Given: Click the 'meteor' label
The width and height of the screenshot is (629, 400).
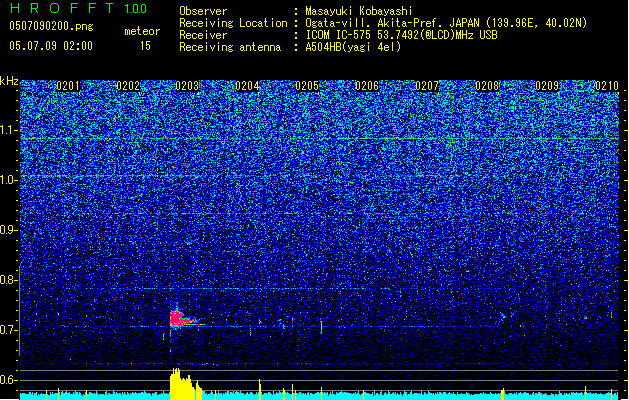Looking at the screenshot, I should [142, 31].
